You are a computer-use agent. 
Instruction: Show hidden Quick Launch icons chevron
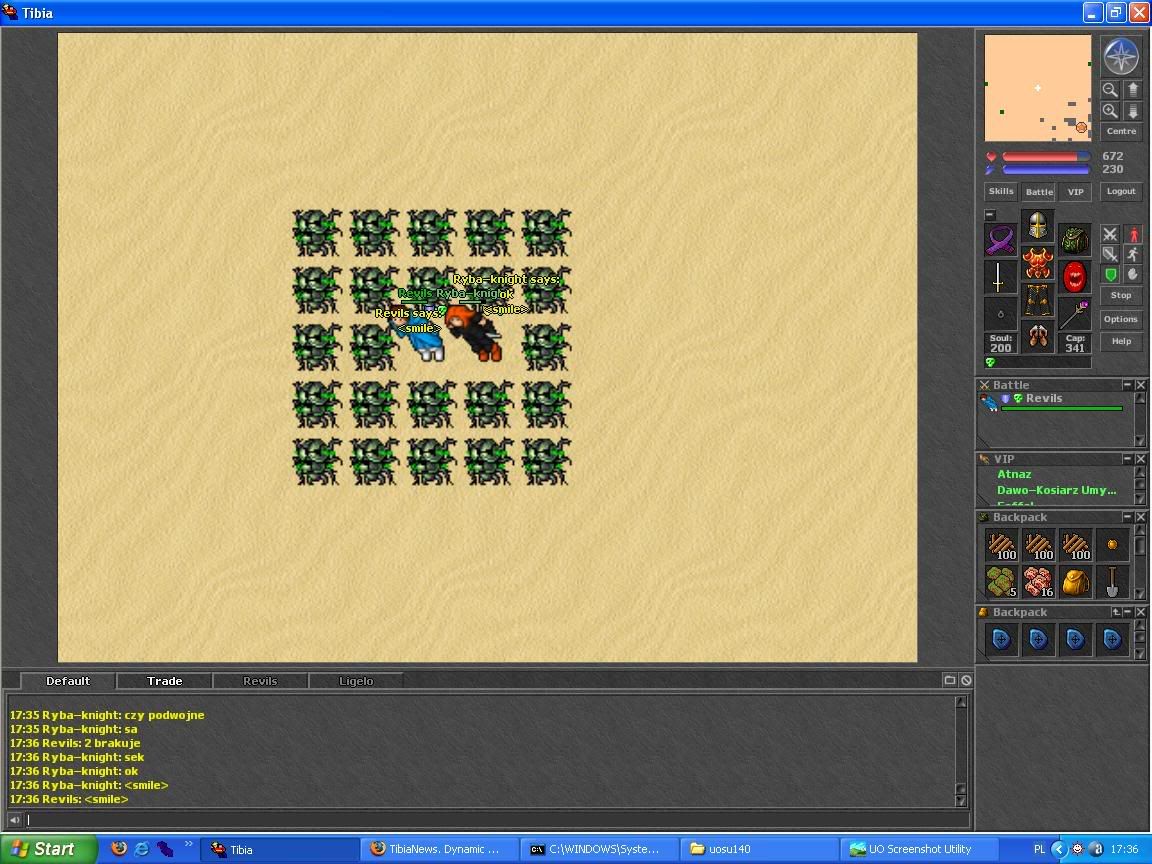click(188, 844)
